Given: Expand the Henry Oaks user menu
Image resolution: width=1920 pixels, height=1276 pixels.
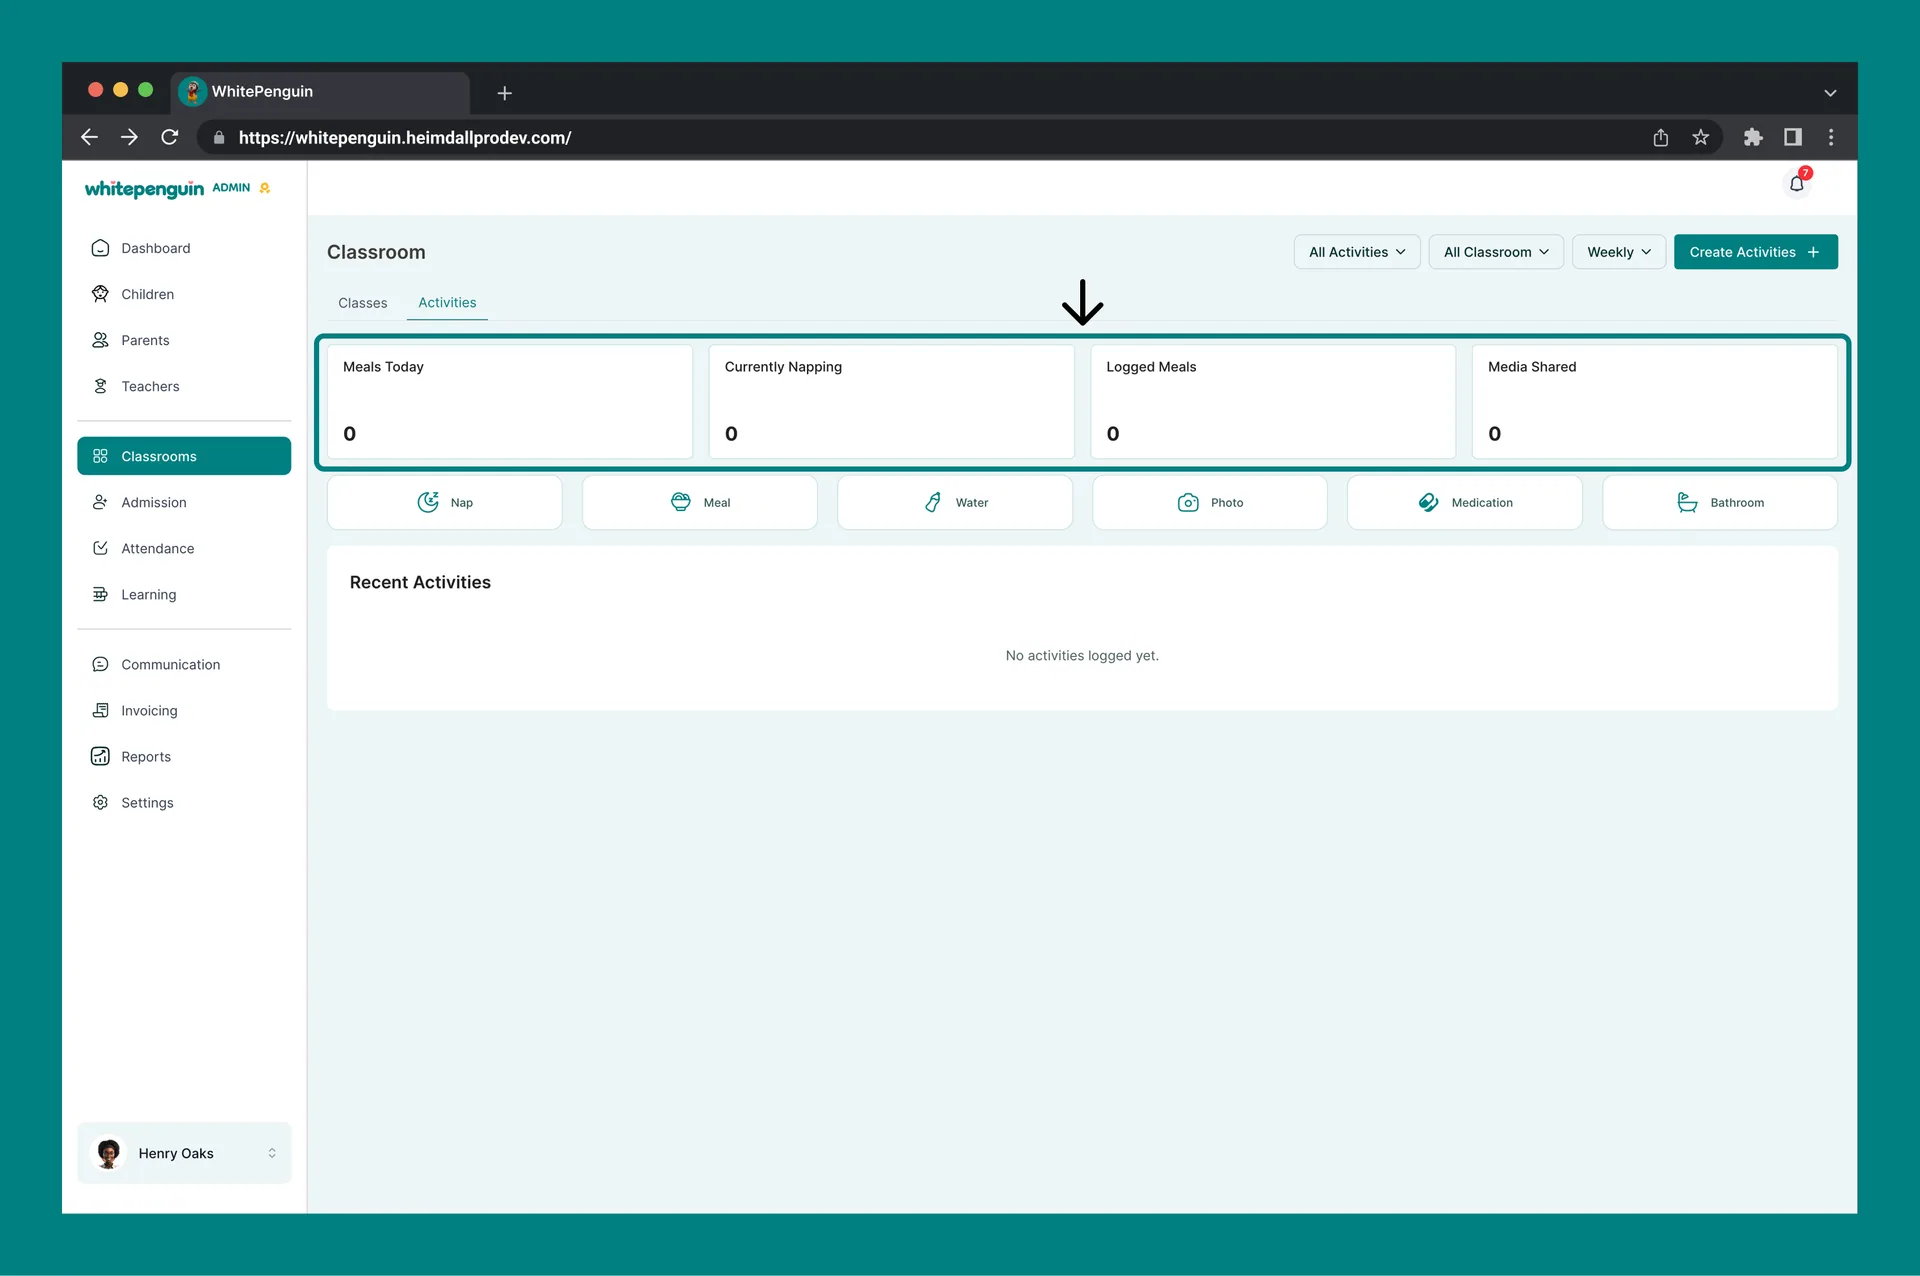Looking at the screenshot, I should coord(184,1153).
